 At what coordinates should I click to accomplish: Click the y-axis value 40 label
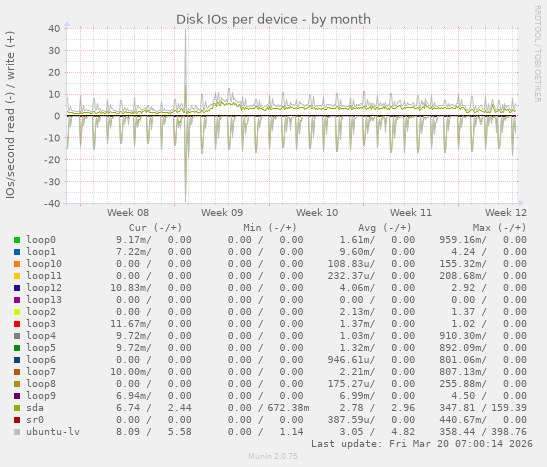coord(54,29)
